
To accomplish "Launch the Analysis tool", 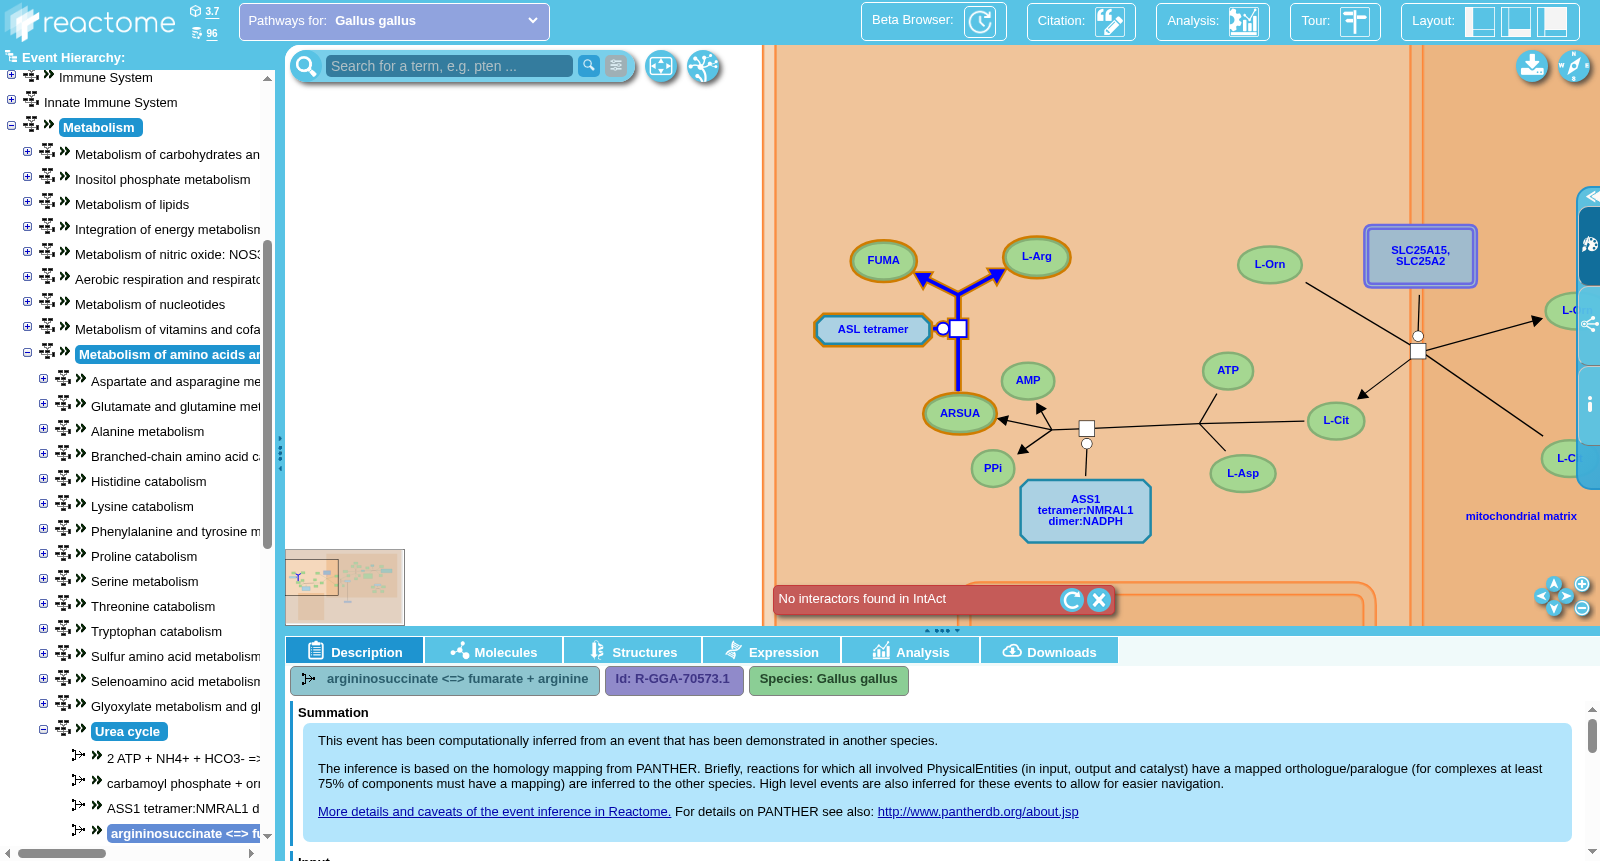I will coord(1243,21).
